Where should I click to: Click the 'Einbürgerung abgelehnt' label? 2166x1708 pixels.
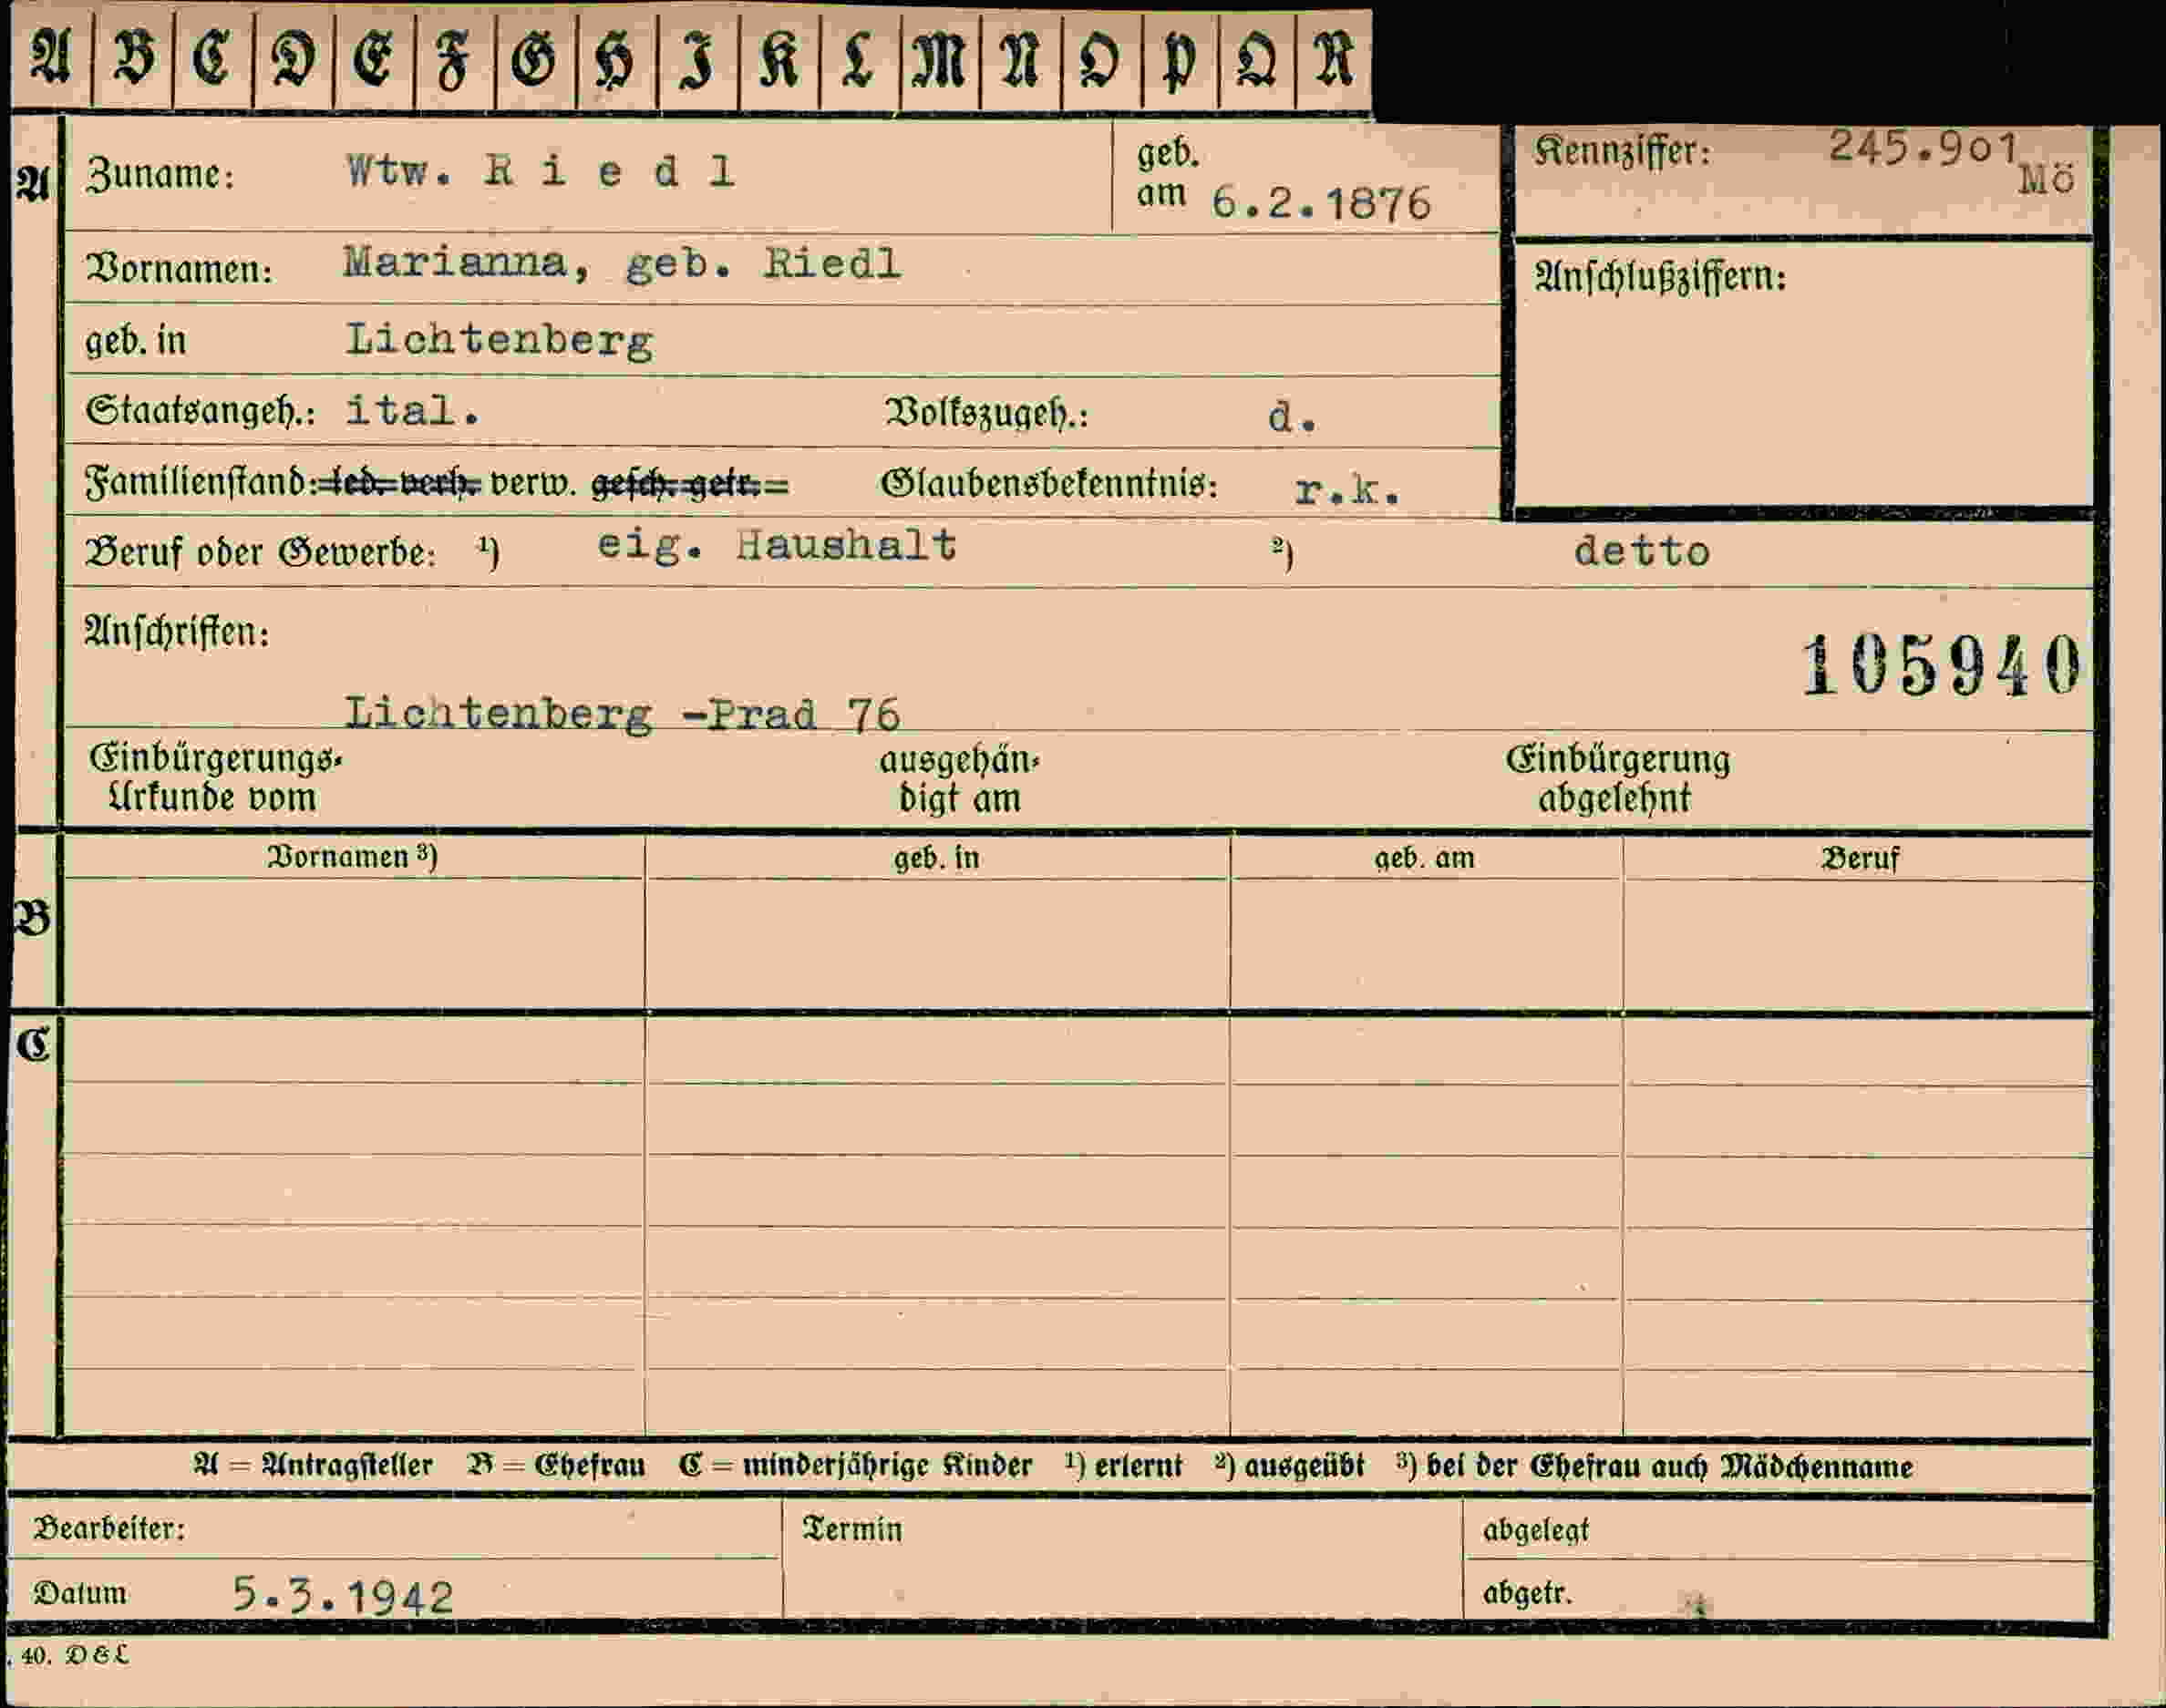(1618, 778)
